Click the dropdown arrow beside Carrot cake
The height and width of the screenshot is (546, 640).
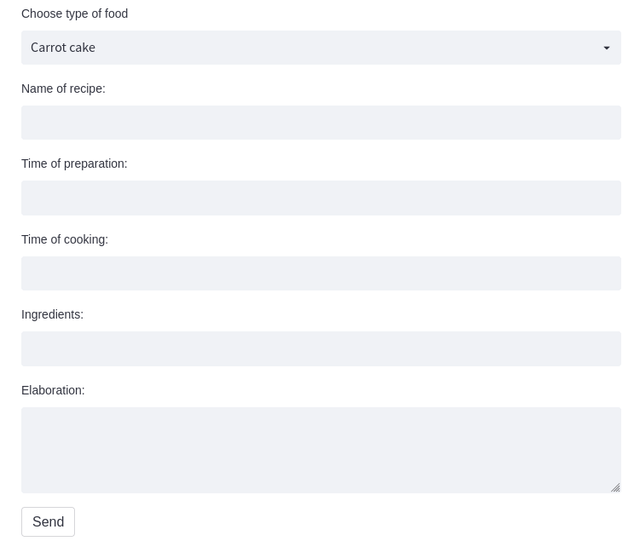tap(607, 48)
